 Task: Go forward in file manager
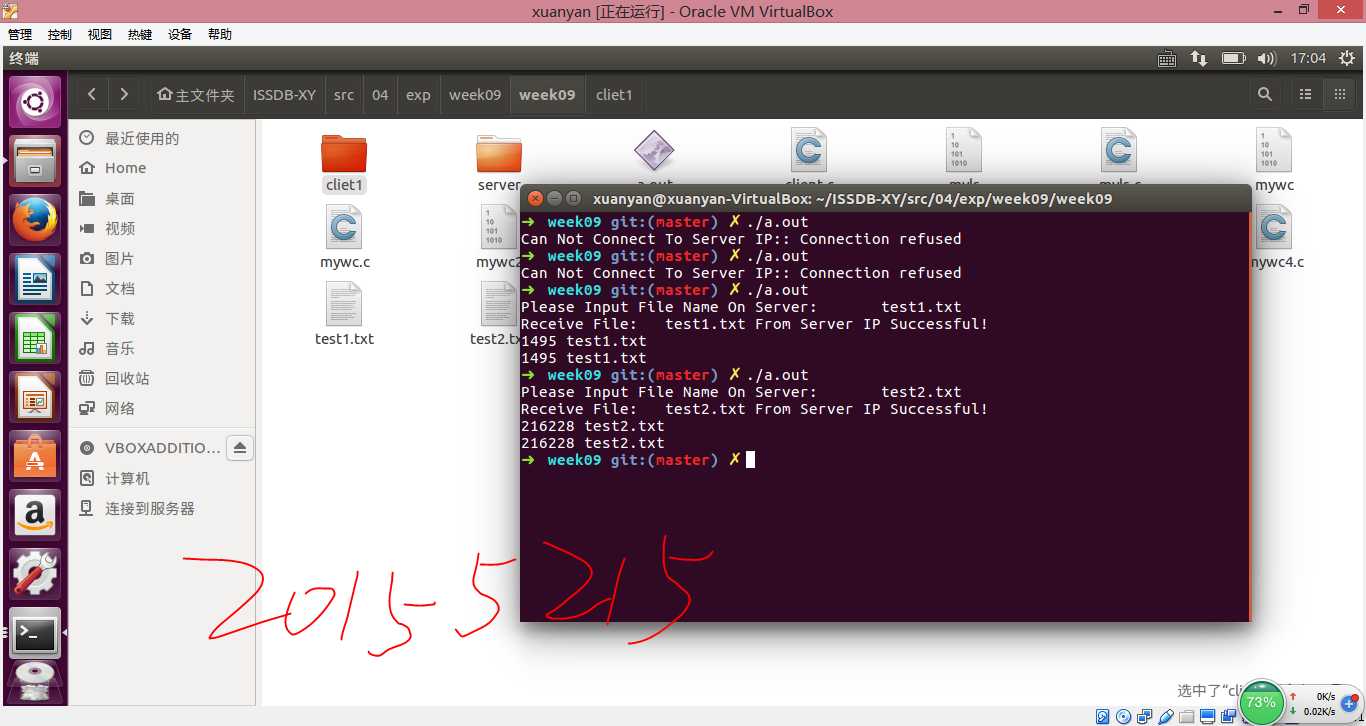coord(124,95)
